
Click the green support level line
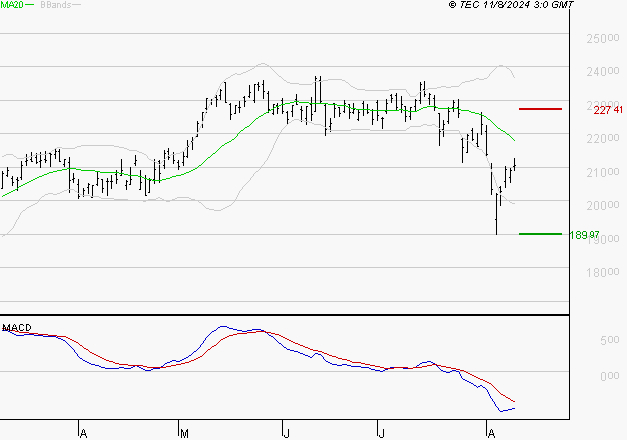(x=540, y=234)
